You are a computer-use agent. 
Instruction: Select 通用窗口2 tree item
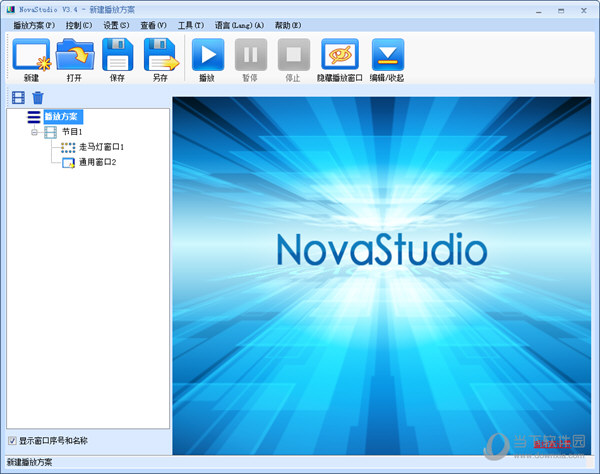98,162
